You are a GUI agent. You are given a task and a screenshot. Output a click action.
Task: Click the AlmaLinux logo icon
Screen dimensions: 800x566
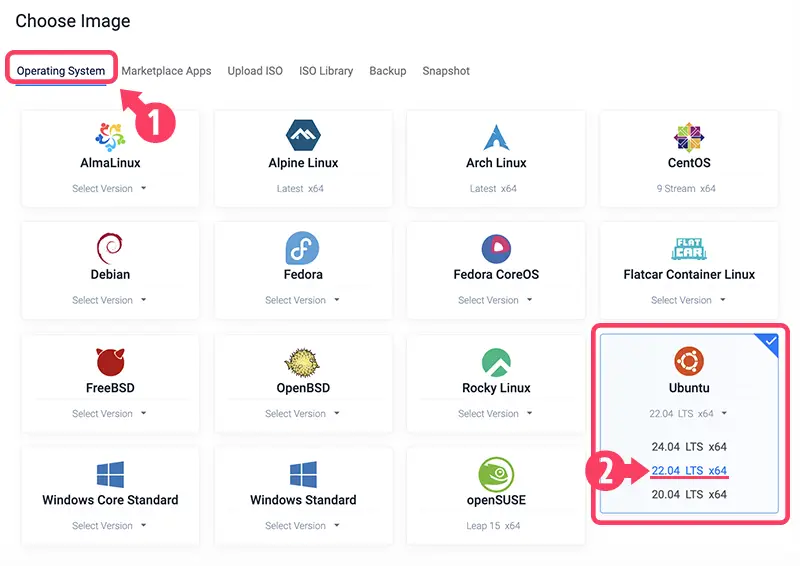pos(110,137)
